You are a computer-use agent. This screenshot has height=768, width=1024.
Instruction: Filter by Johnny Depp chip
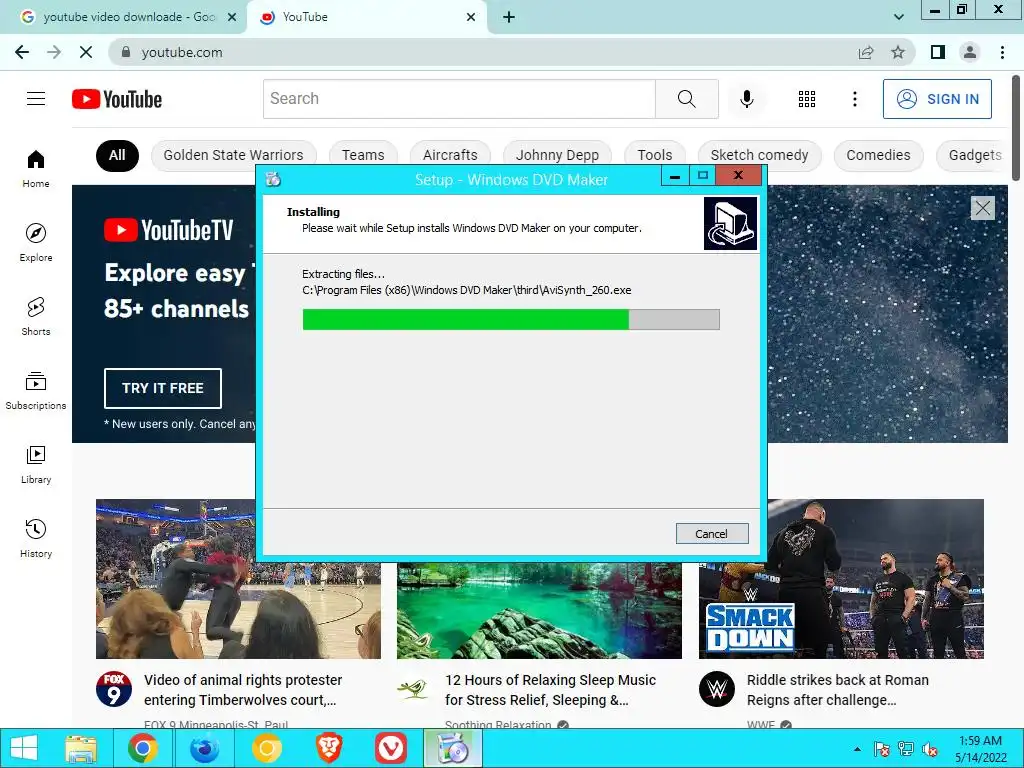pyautogui.click(x=557, y=155)
